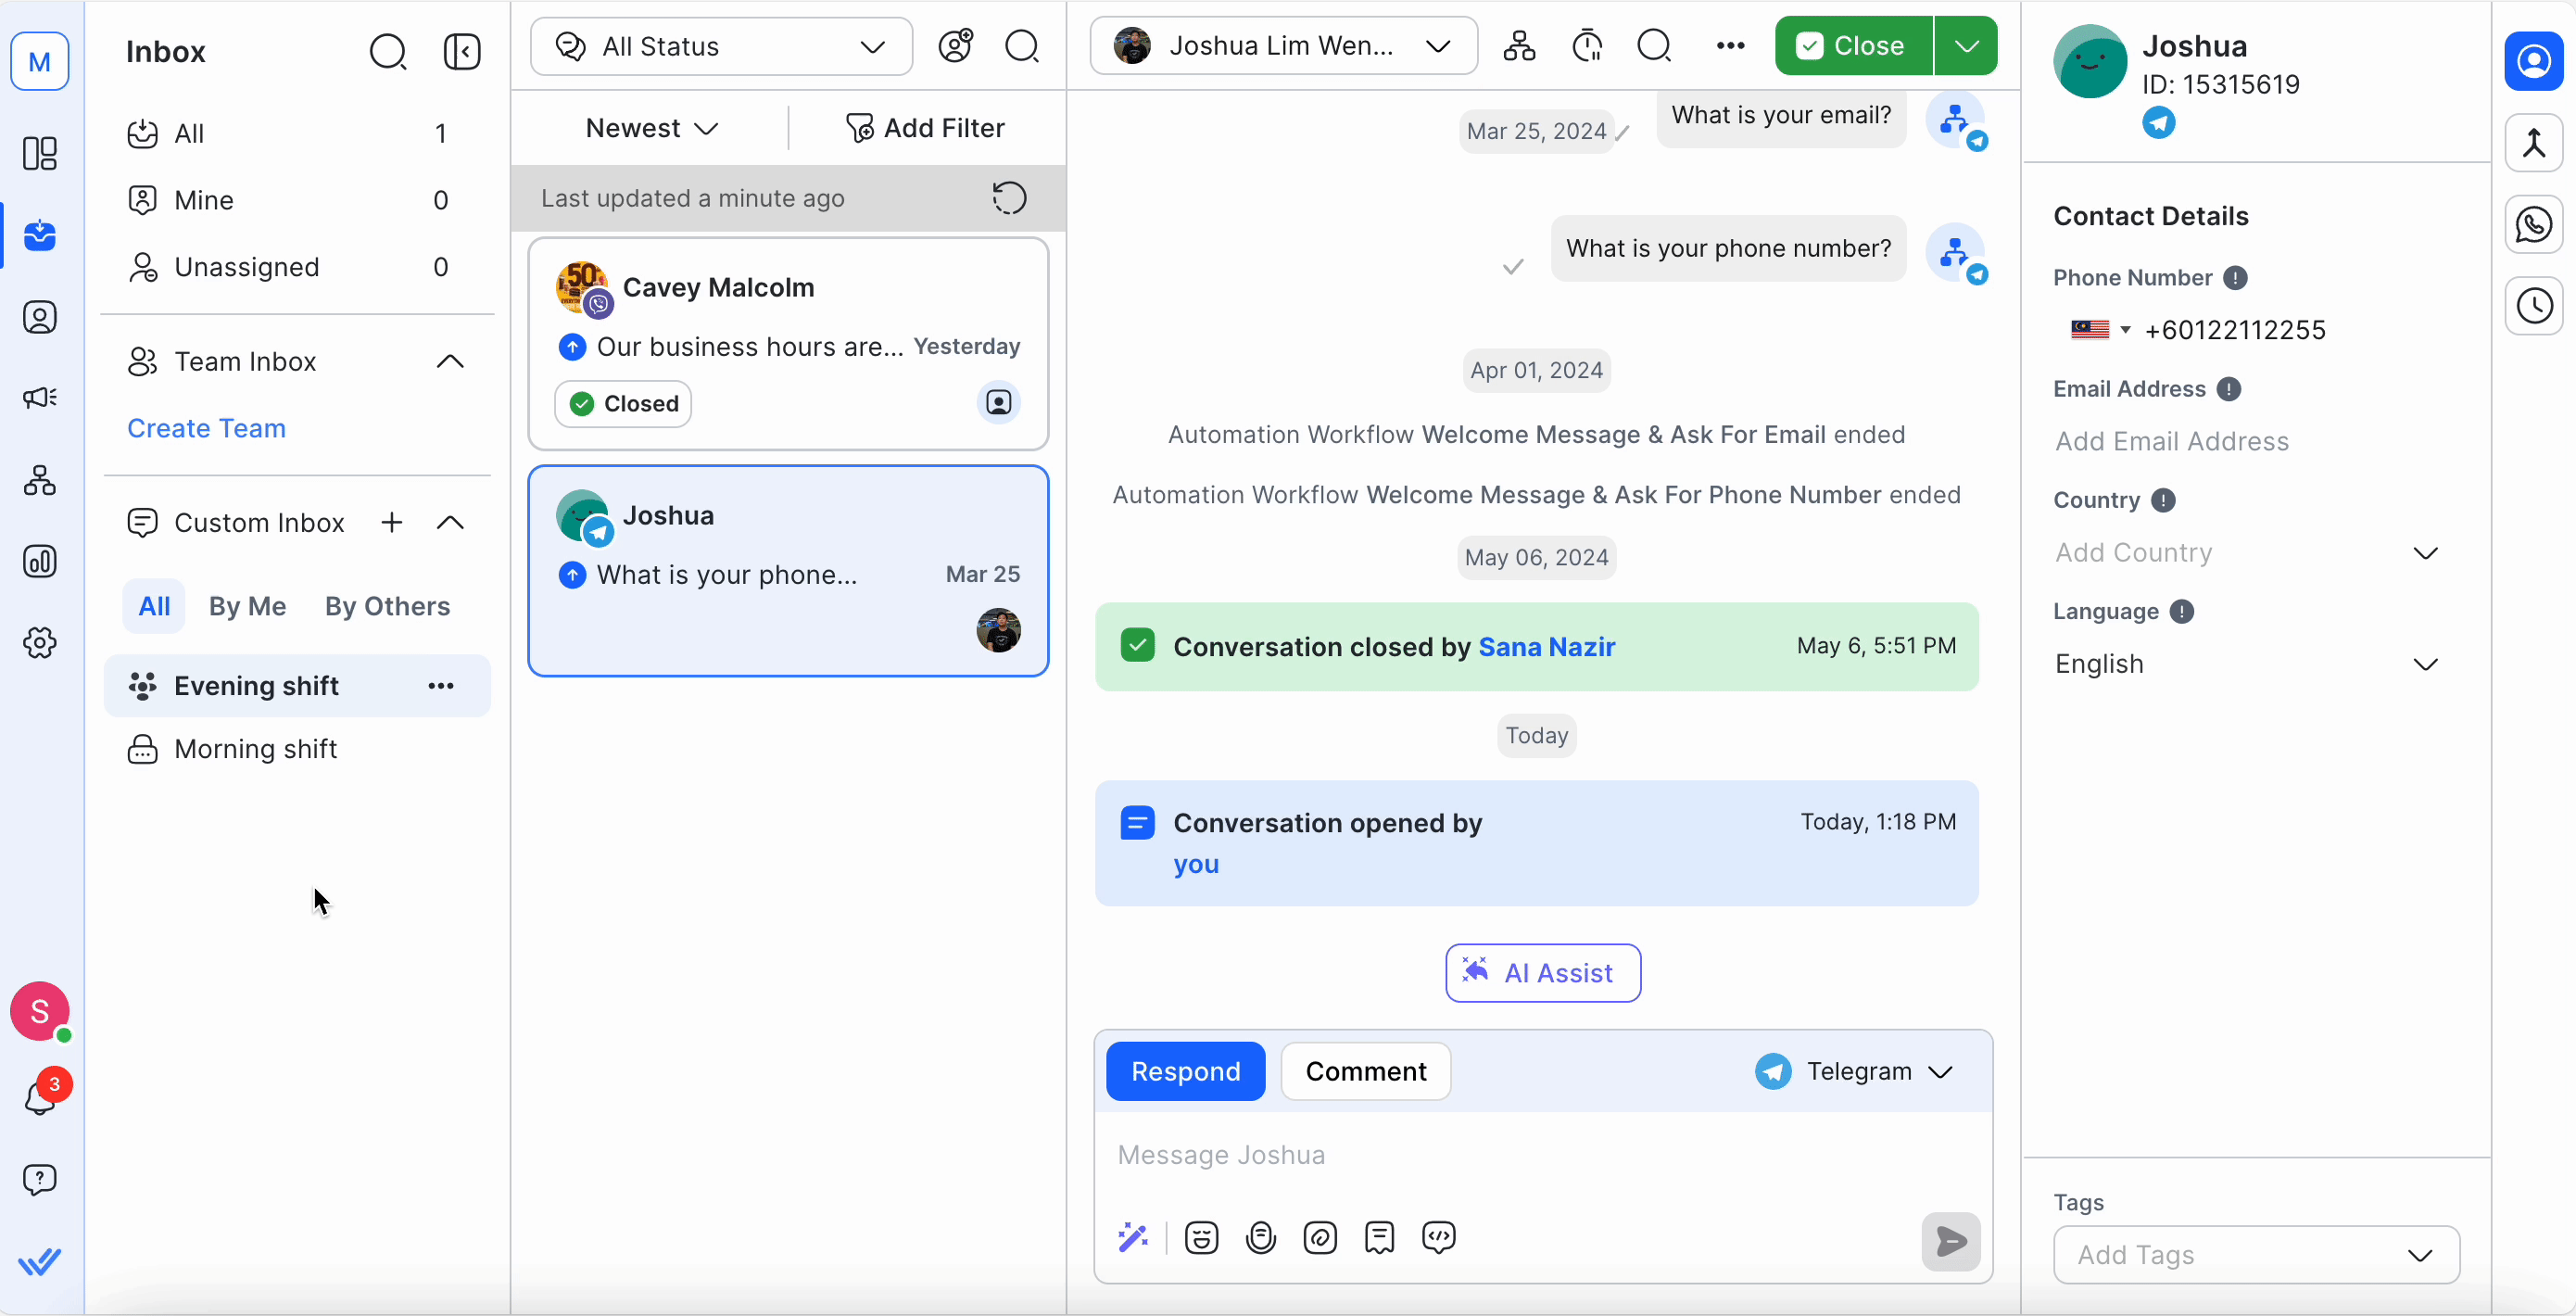Collapse the inbox side panel
The height and width of the screenshot is (1316, 2576).
tap(462, 52)
